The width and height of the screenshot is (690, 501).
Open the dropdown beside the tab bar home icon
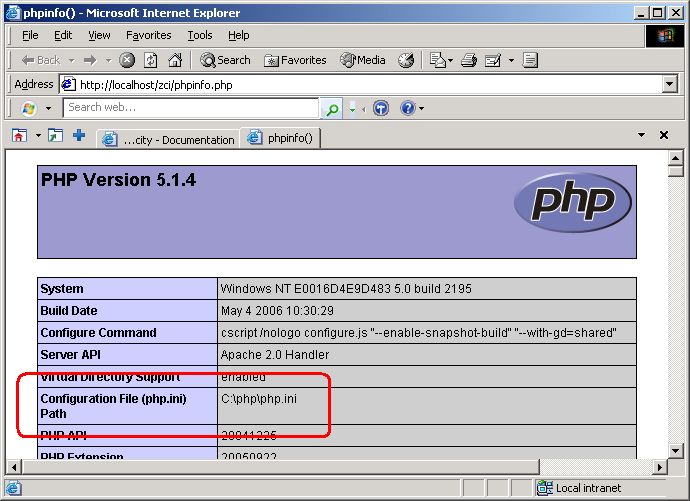[38, 135]
